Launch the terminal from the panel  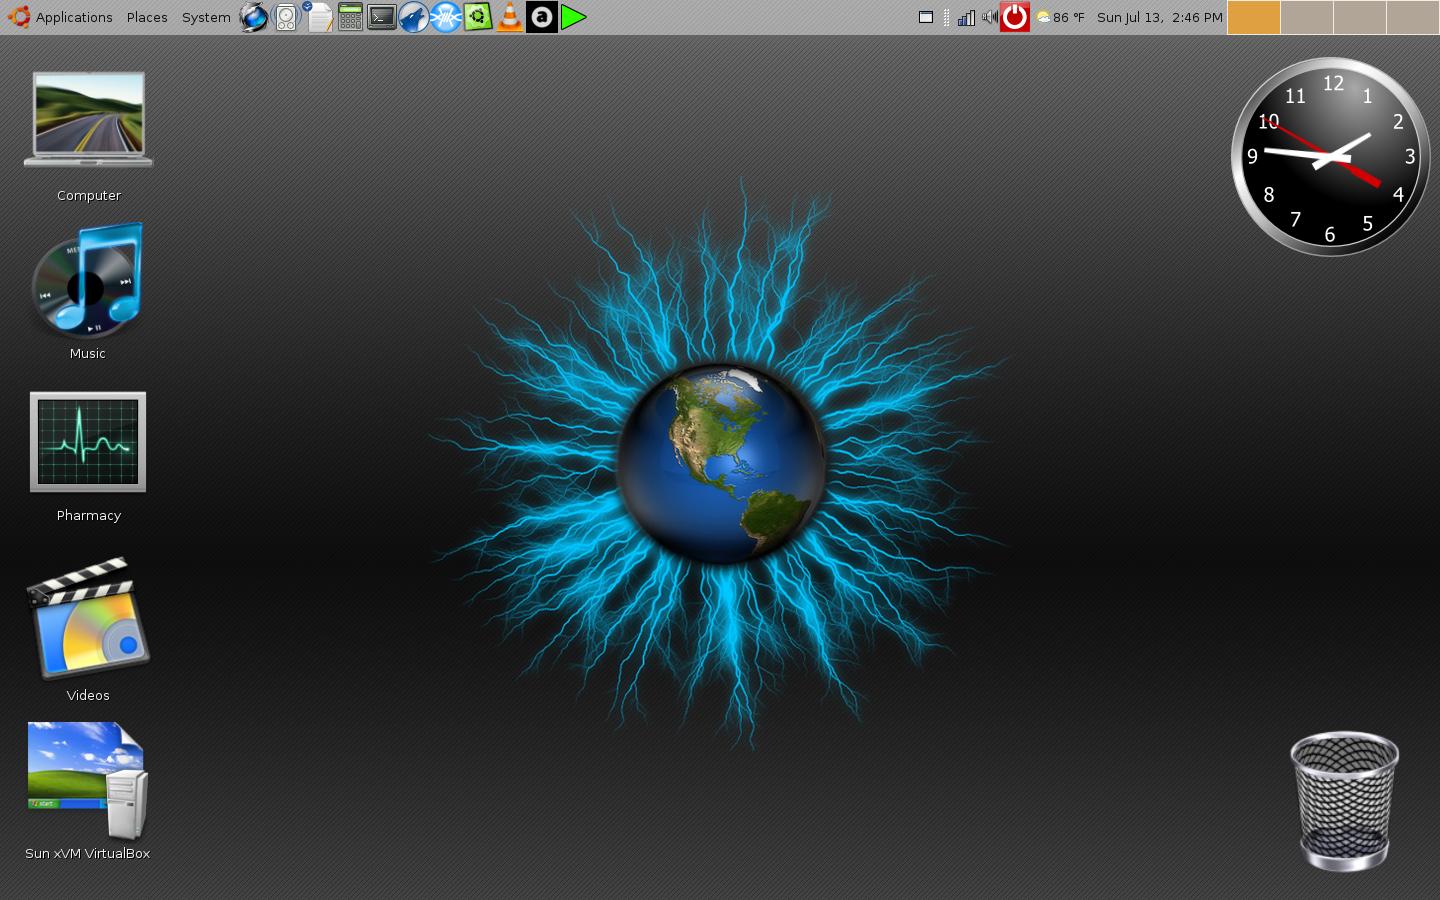[382, 17]
